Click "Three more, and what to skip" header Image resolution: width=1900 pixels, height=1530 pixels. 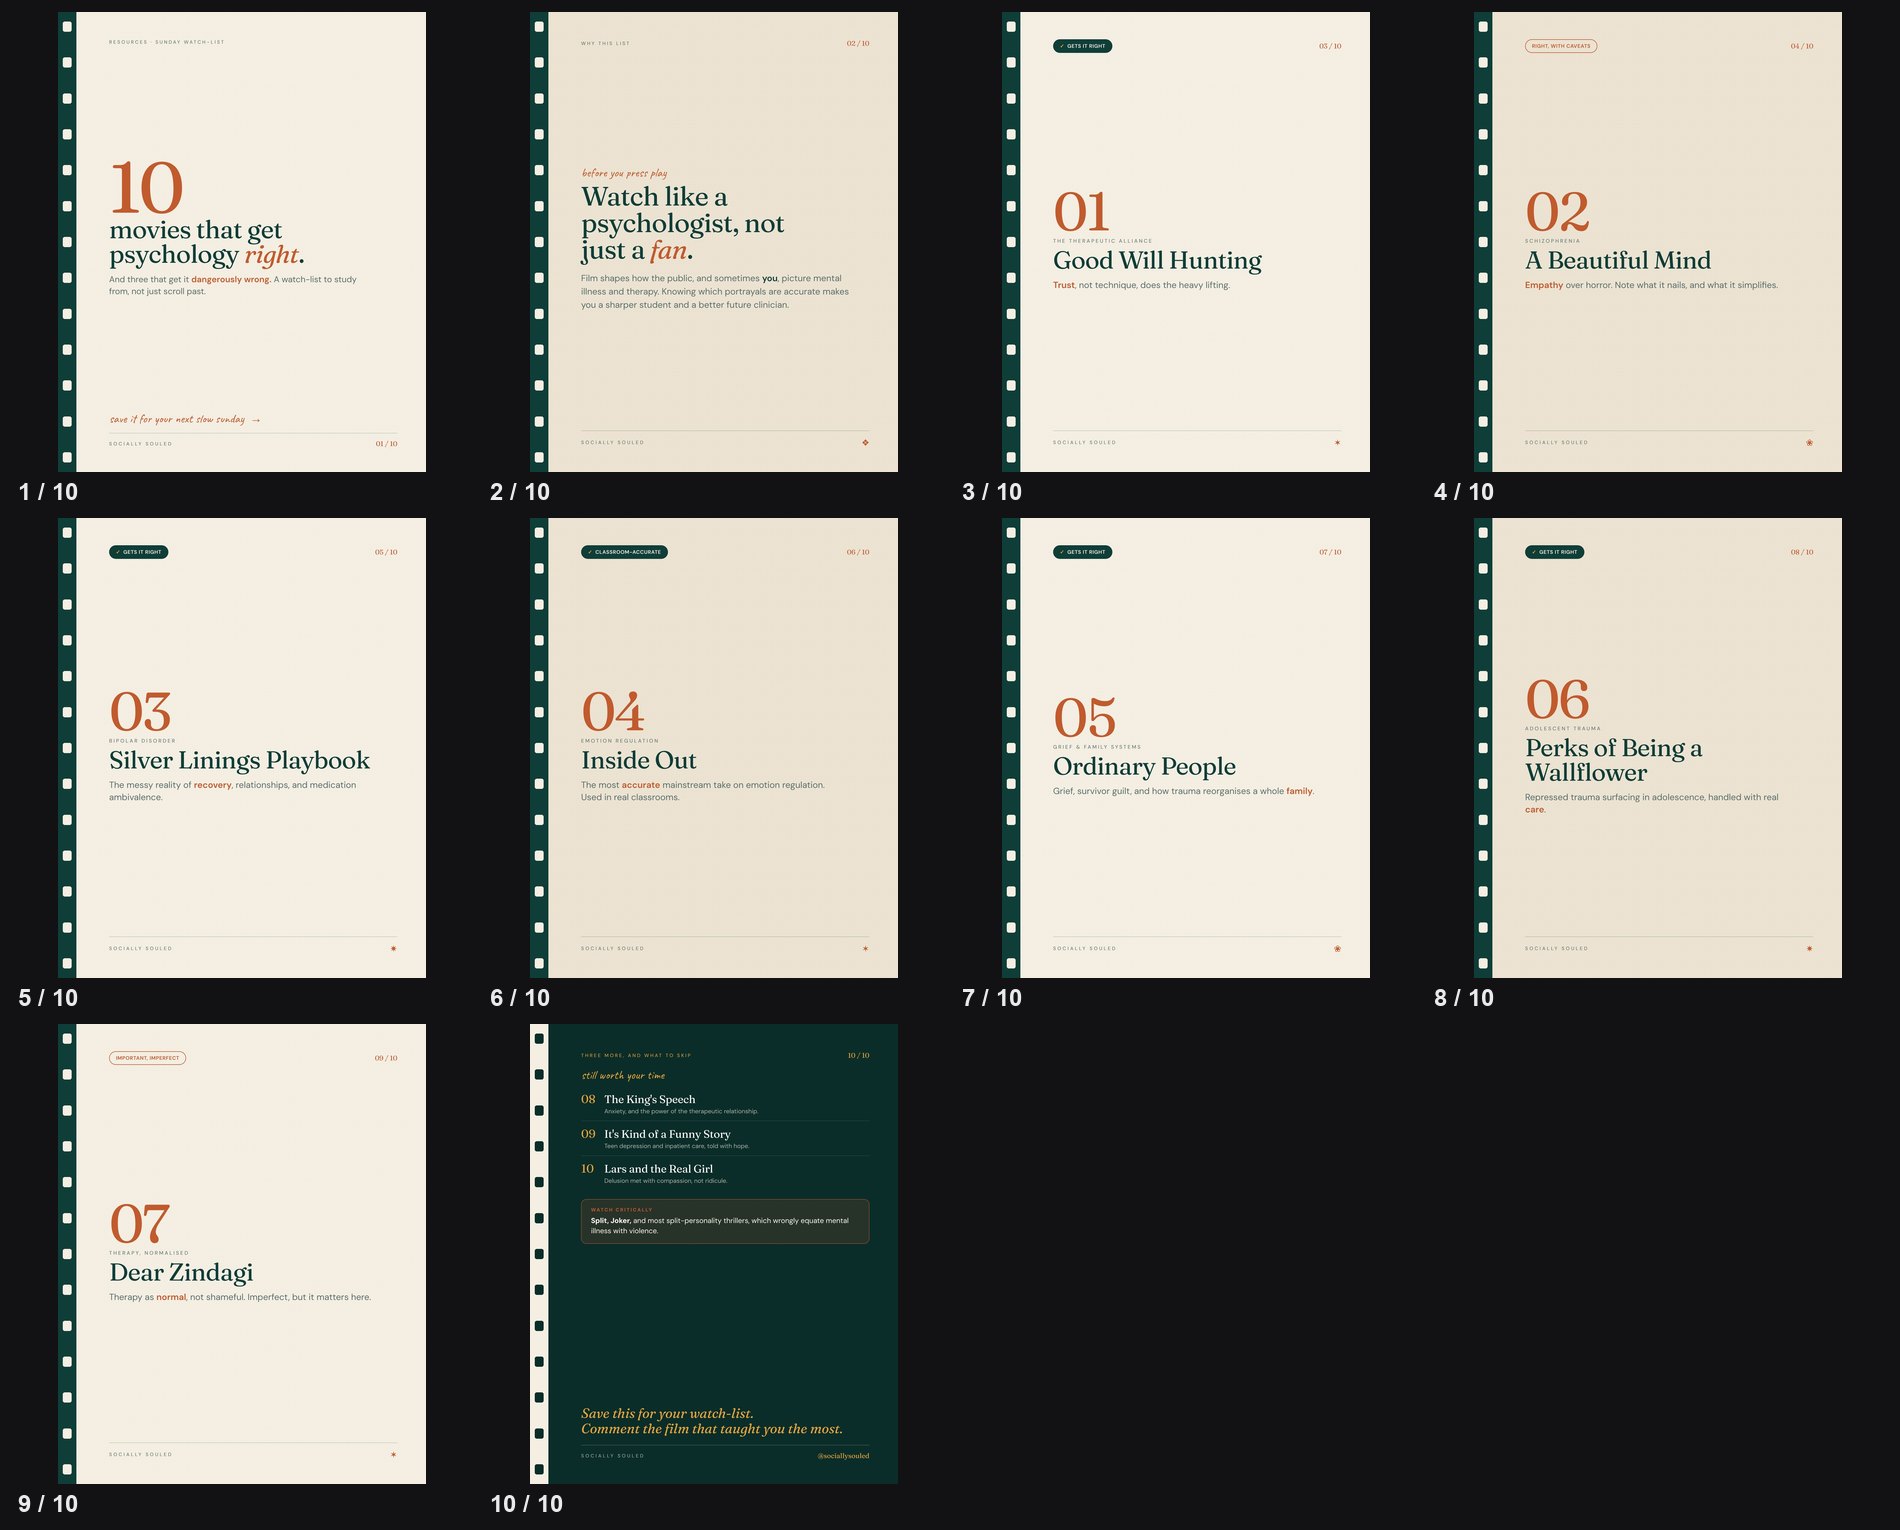636,1056
